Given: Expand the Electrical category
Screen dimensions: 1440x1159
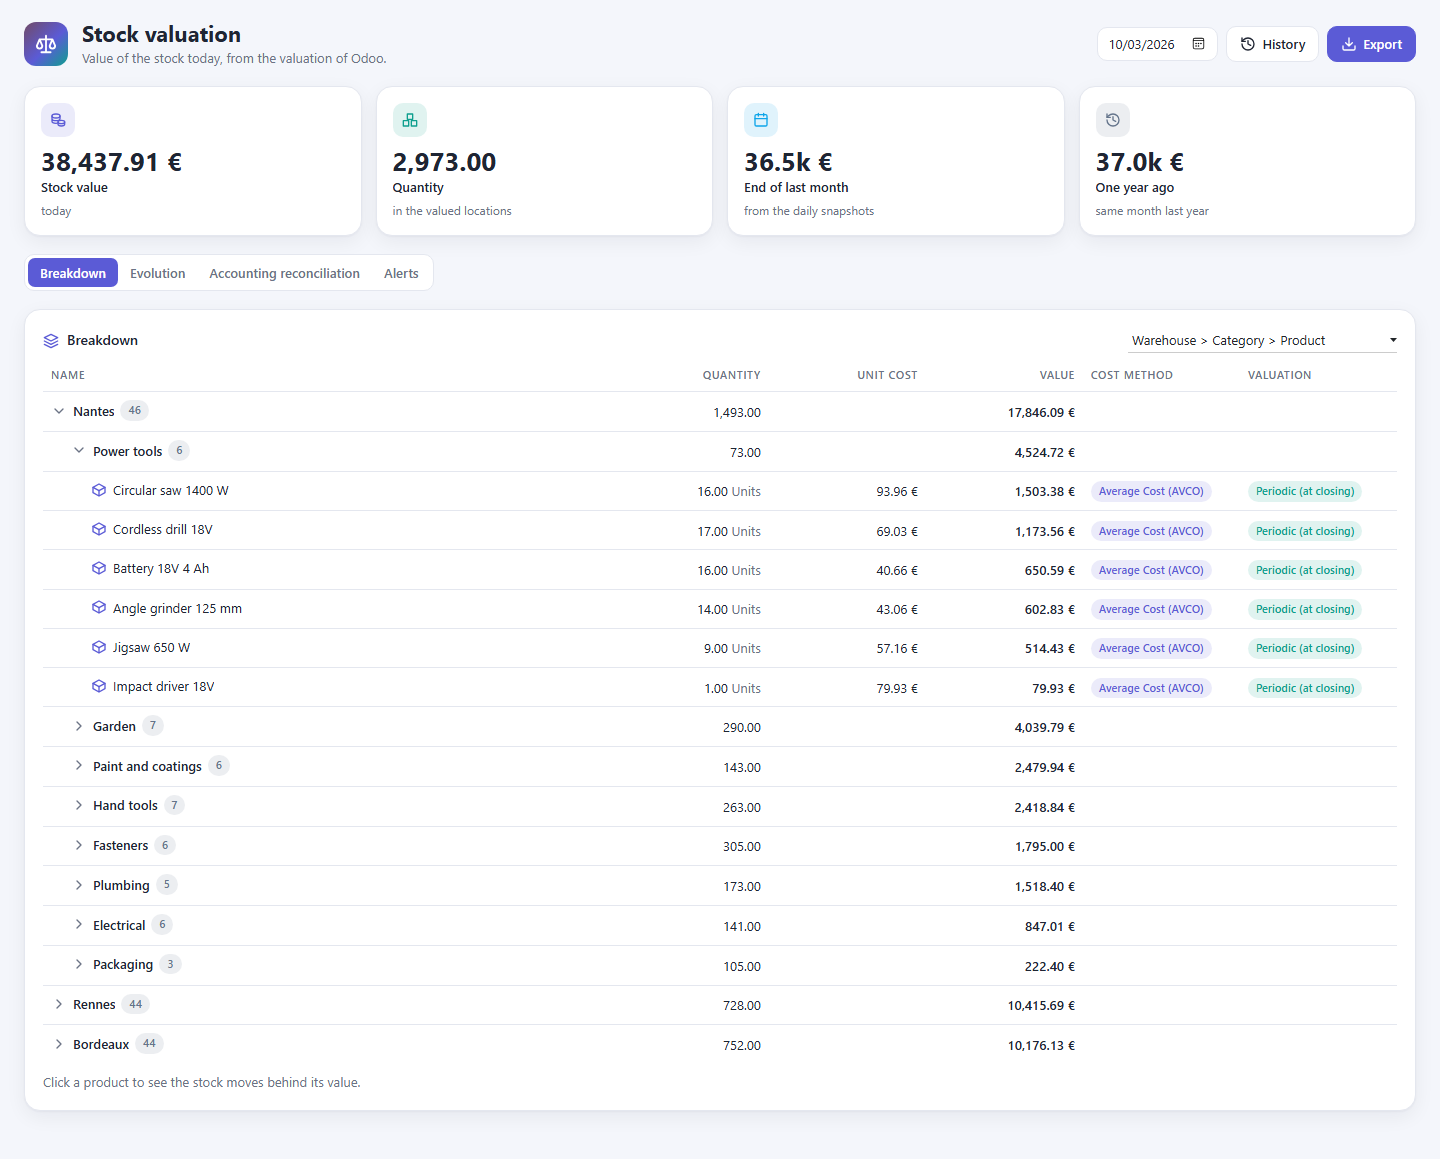Looking at the screenshot, I should (79, 925).
